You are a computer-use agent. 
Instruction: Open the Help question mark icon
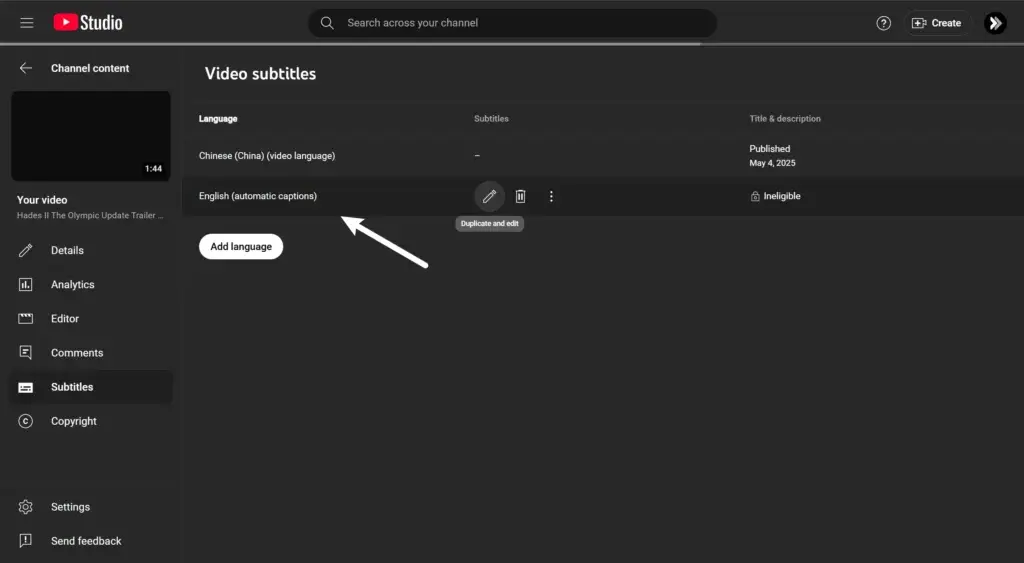point(883,23)
